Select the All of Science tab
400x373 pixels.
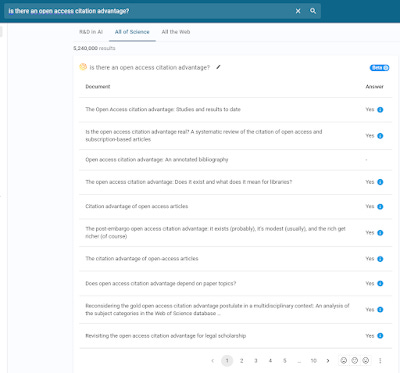[132, 32]
